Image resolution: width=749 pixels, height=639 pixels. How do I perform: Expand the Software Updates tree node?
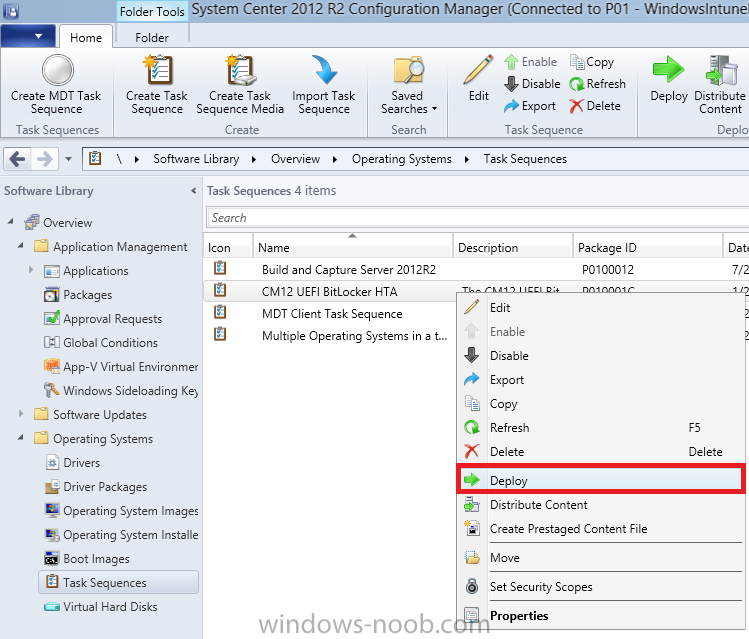21,414
